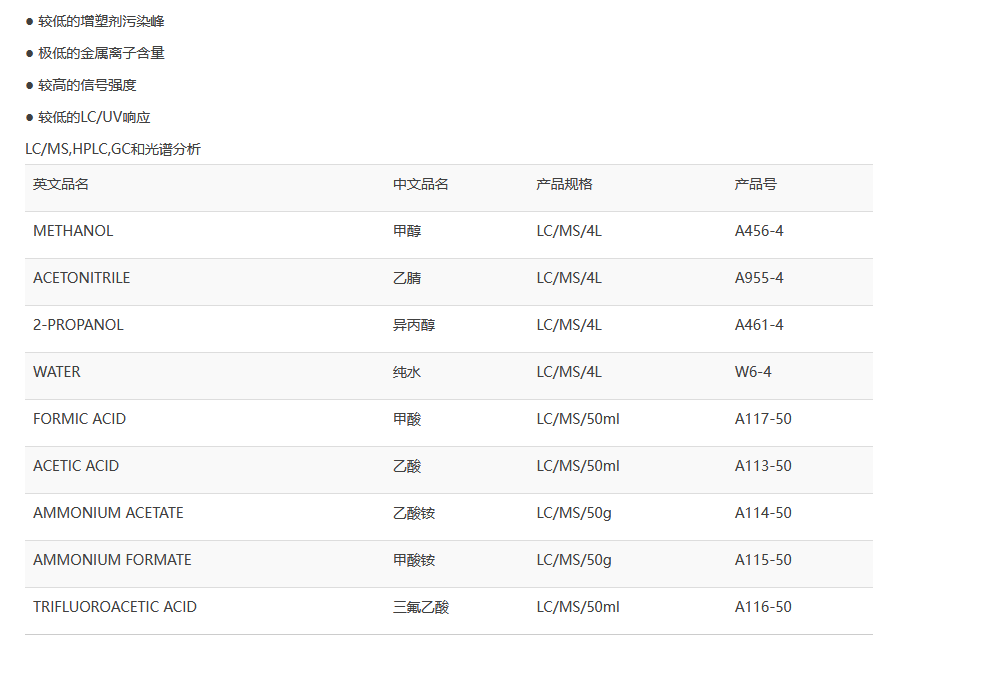998x675 pixels.
Task: Select product number A461-4
Action: (x=759, y=325)
